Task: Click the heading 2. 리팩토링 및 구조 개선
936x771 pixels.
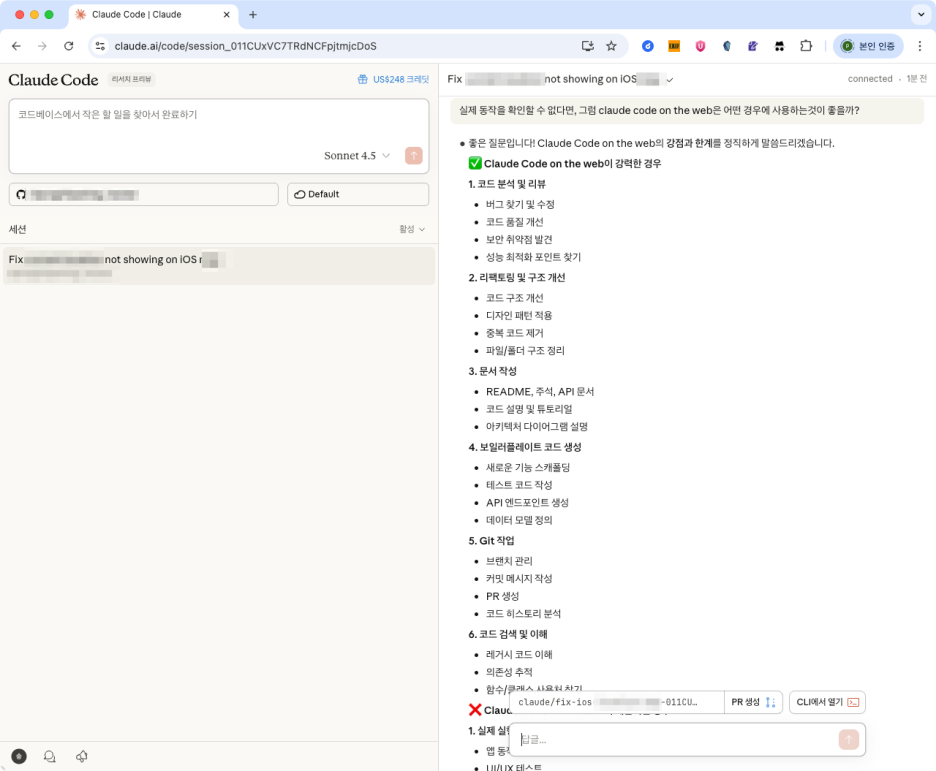Action: tap(516, 277)
